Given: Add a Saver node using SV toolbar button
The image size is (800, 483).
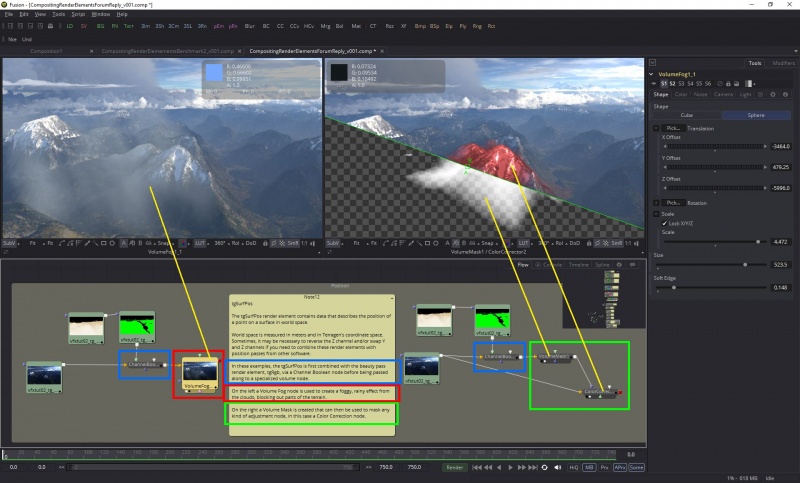Looking at the screenshot, I should point(84,26).
